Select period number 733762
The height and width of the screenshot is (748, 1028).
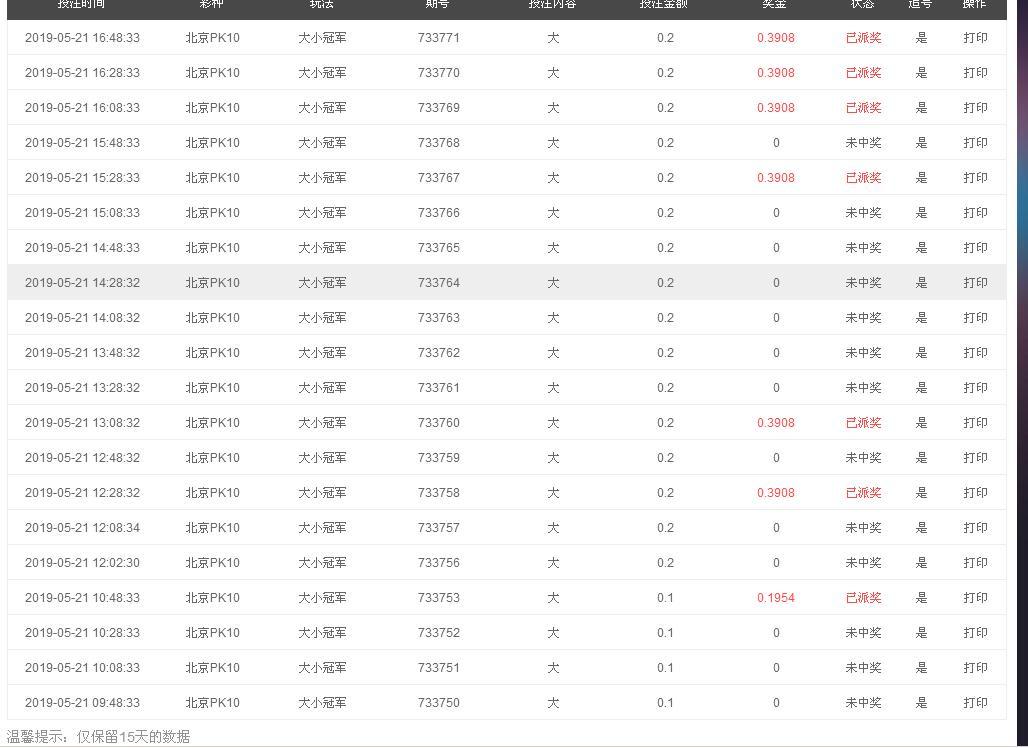pyautogui.click(x=439, y=353)
